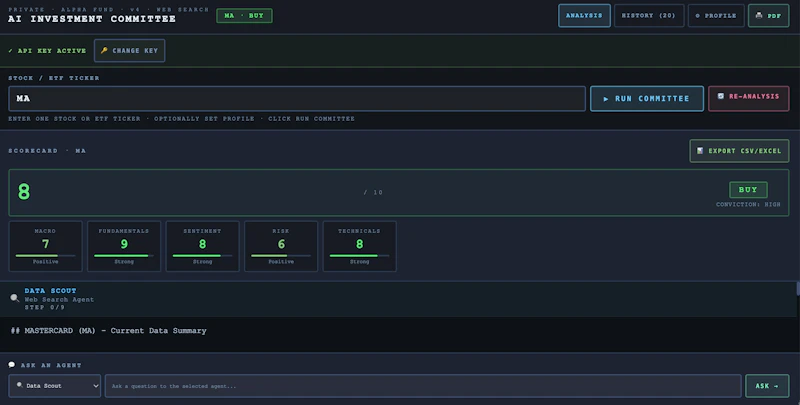
Task: Click the Macro score progress bar
Action: coord(45,256)
